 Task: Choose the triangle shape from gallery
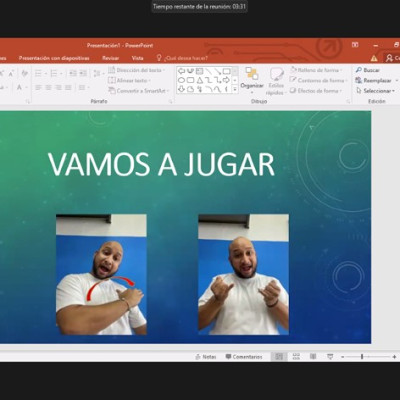(x=199, y=80)
